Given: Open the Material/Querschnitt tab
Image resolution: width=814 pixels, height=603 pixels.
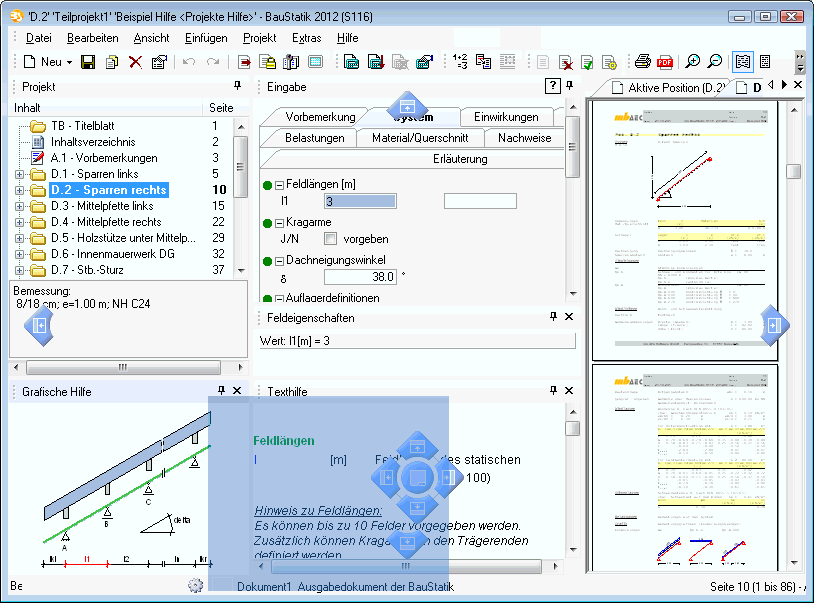Looking at the screenshot, I should (x=420, y=138).
